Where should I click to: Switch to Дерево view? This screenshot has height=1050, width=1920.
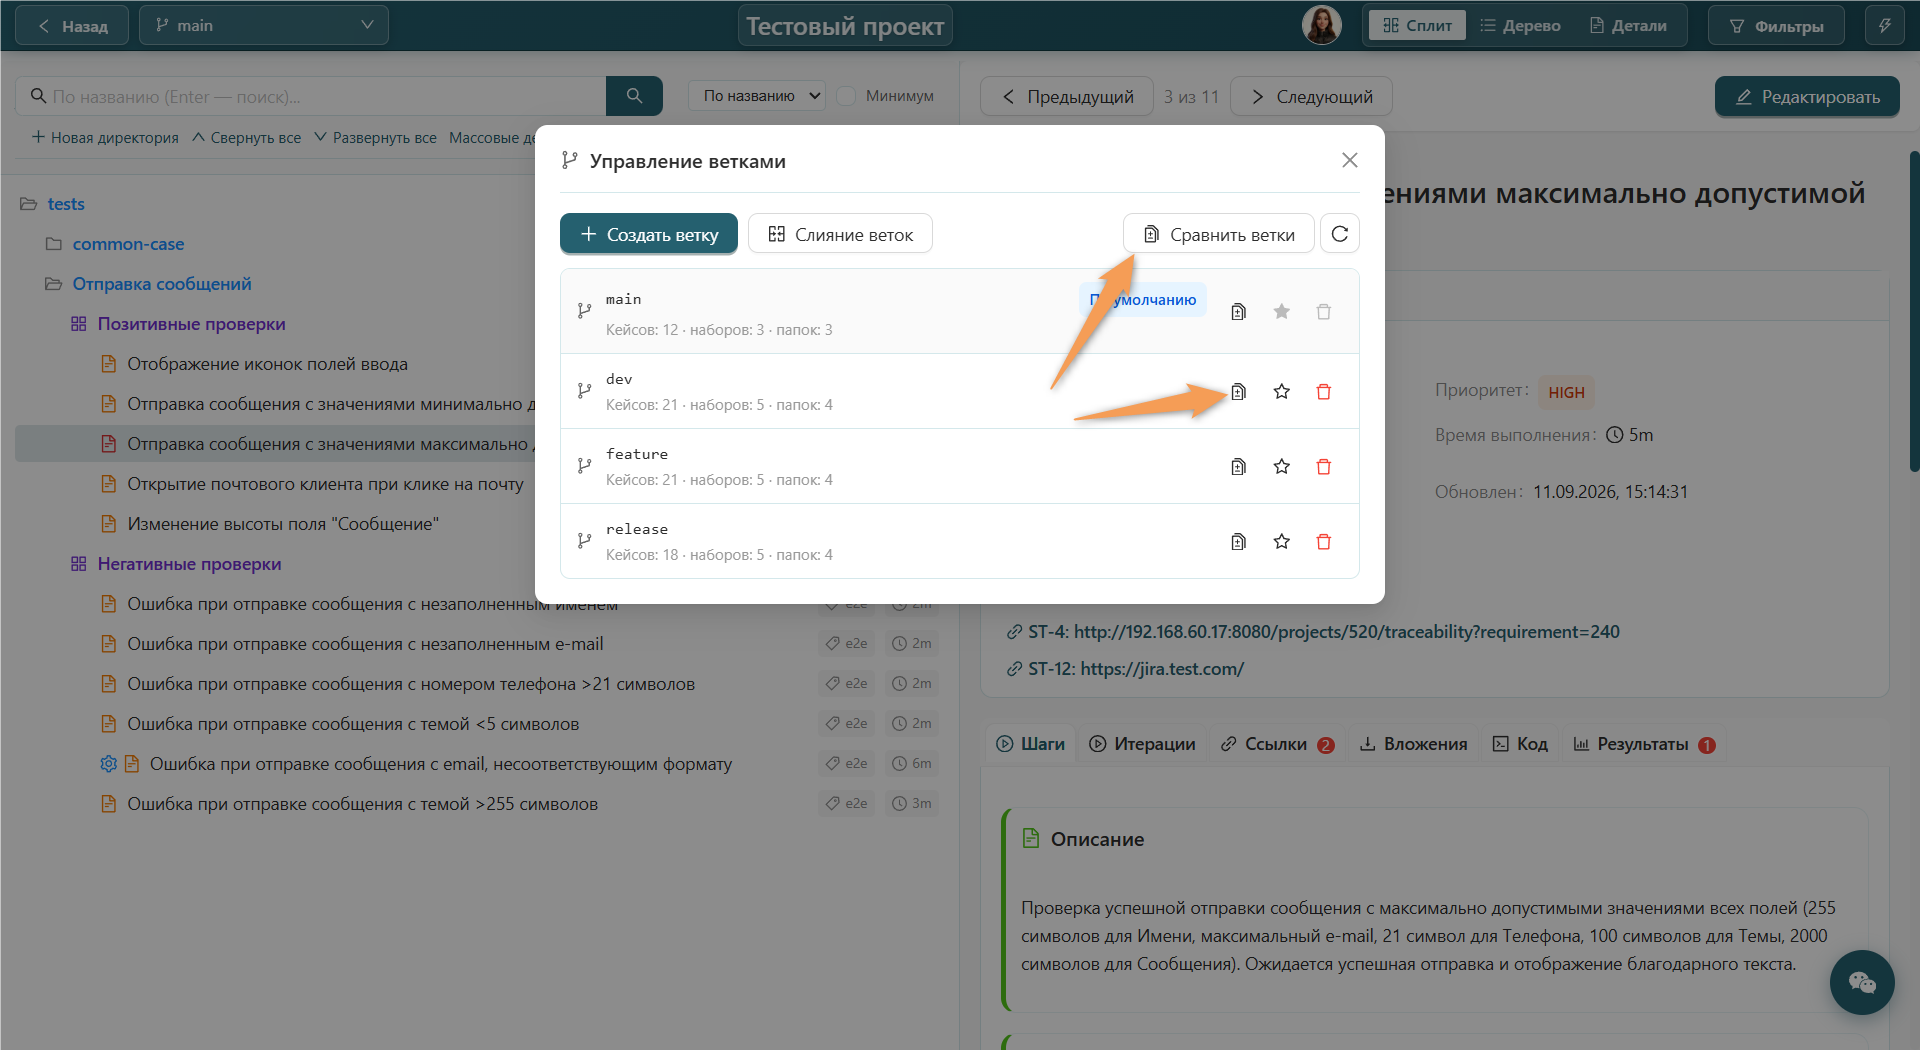click(1521, 25)
